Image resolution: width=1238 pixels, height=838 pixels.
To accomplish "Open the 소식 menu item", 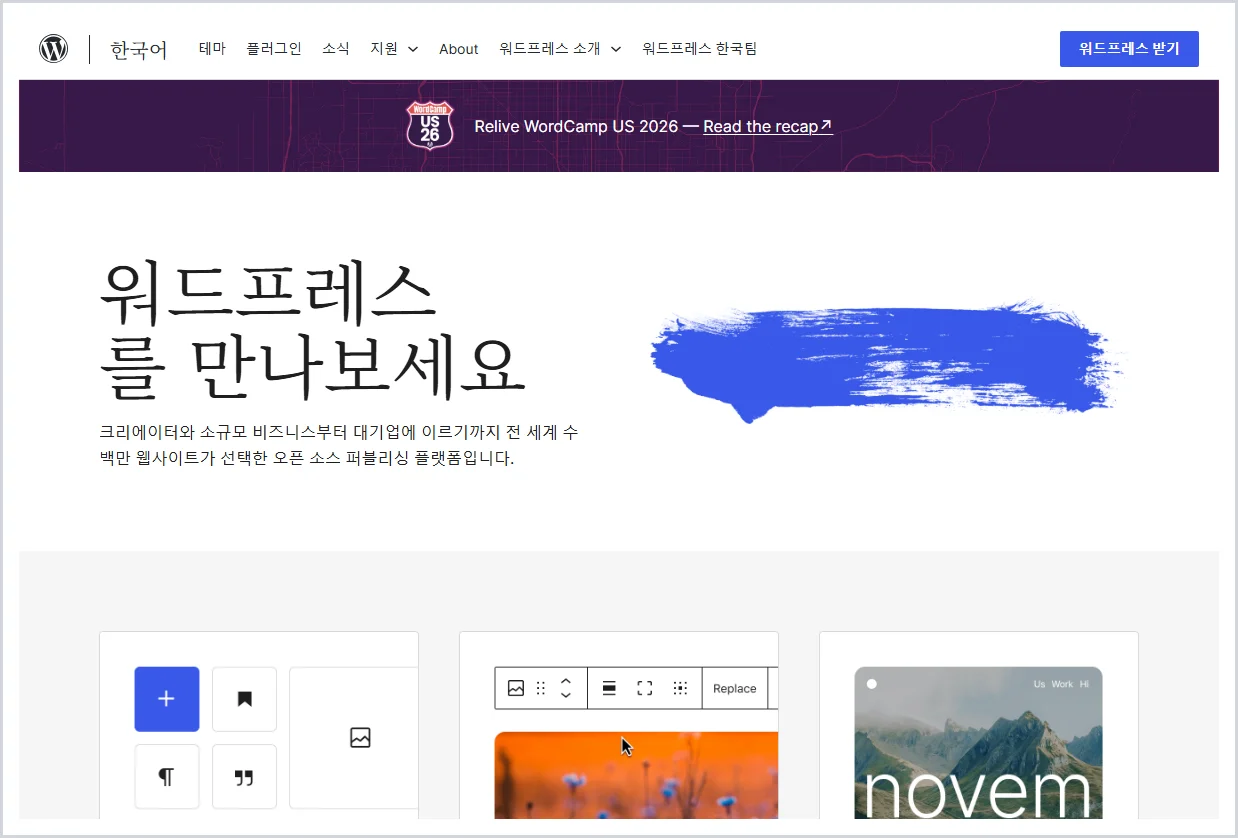I will point(336,48).
